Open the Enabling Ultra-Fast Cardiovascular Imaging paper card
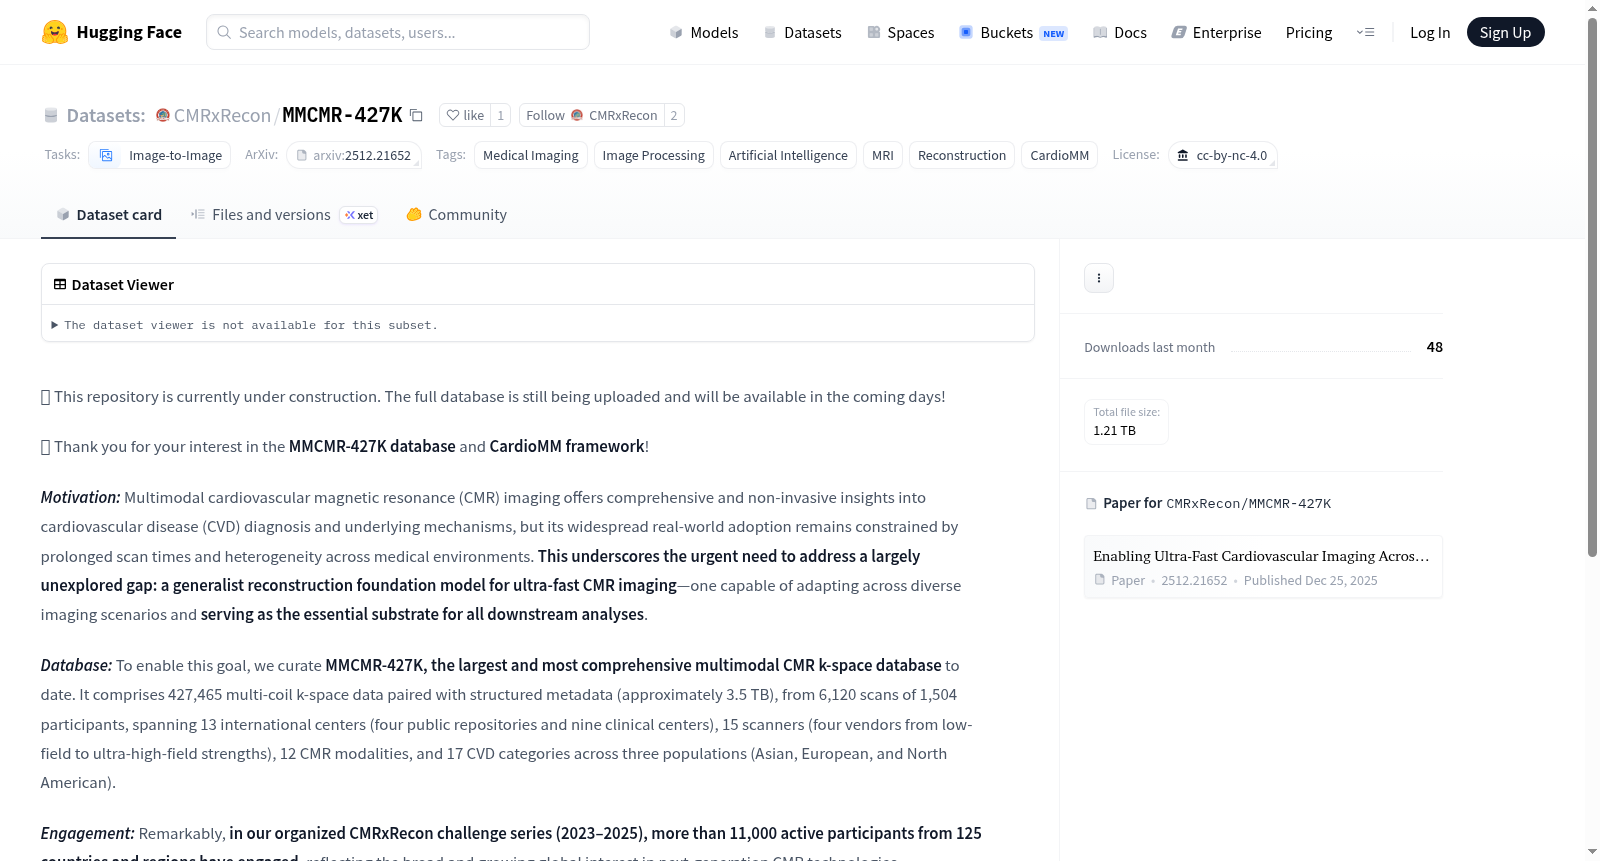The image size is (1600, 861). pyautogui.click(x=1263, y=567)
